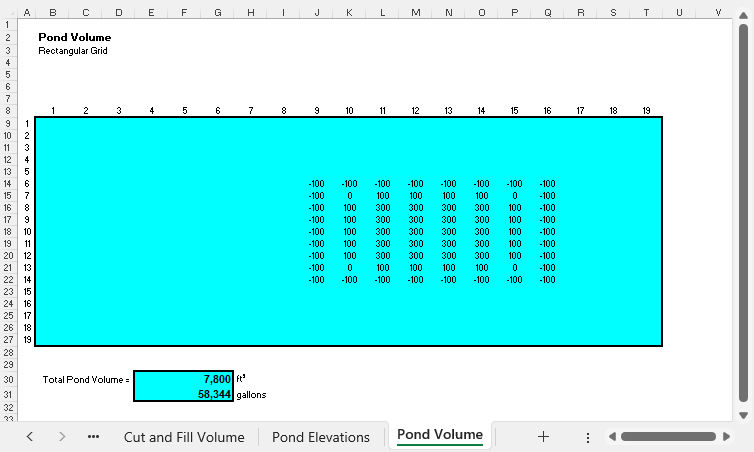
Task: Click the horizontal scrollbar left arrow
Action: [611, 437]
